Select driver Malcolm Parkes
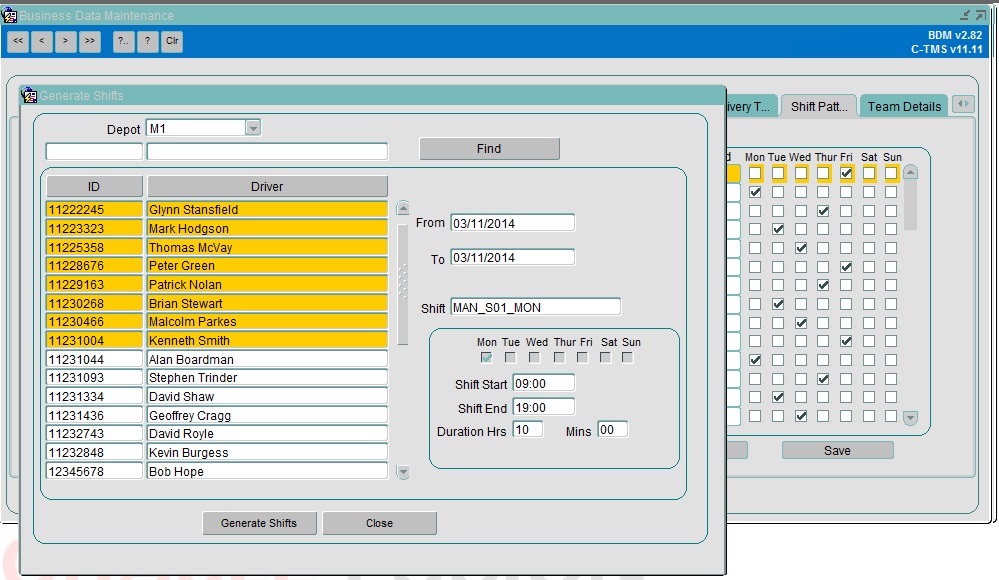This screenshot has height=580, width=999. pos(267,322)
